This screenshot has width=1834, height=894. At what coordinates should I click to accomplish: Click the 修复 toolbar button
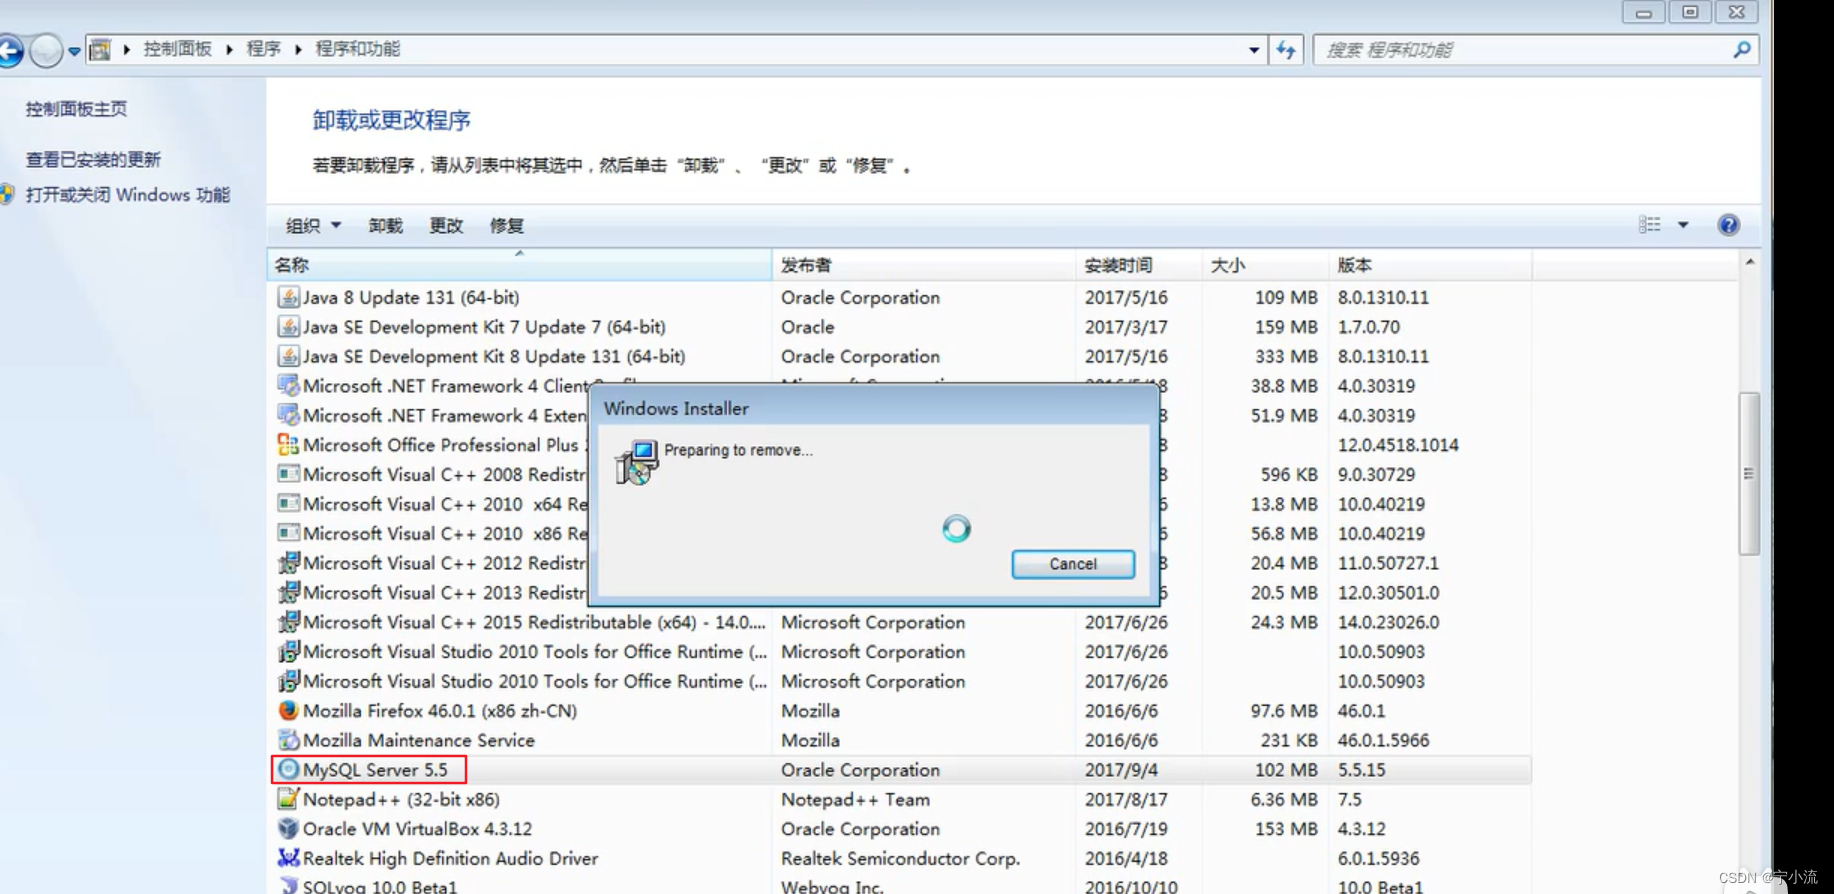(x=506, y=226)
